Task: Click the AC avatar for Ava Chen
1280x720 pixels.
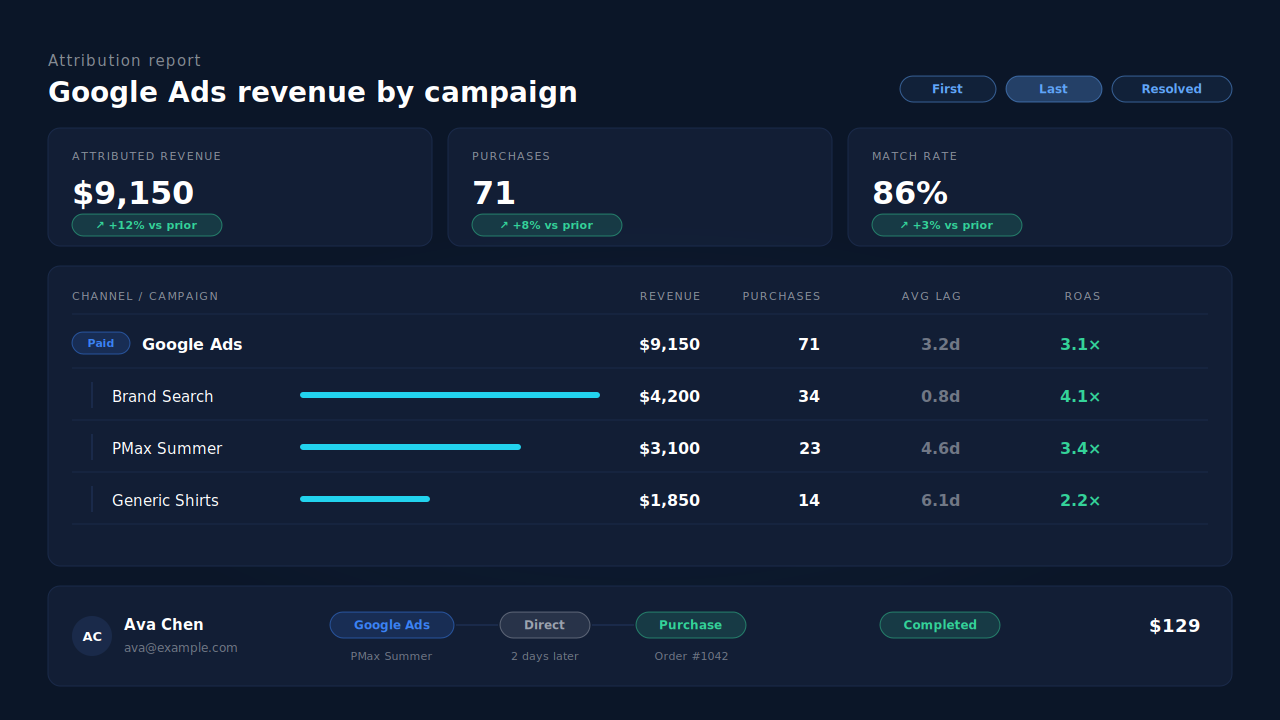Action: pos(92,636)
